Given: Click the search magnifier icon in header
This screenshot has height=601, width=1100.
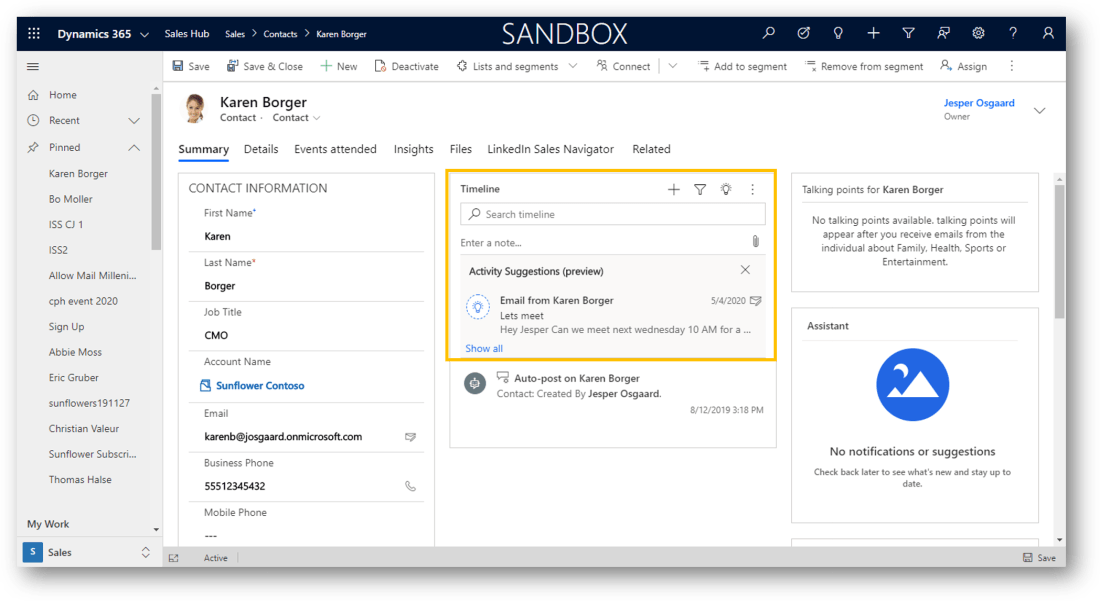Looking at the screenshot, I should (x=768, y=34).
